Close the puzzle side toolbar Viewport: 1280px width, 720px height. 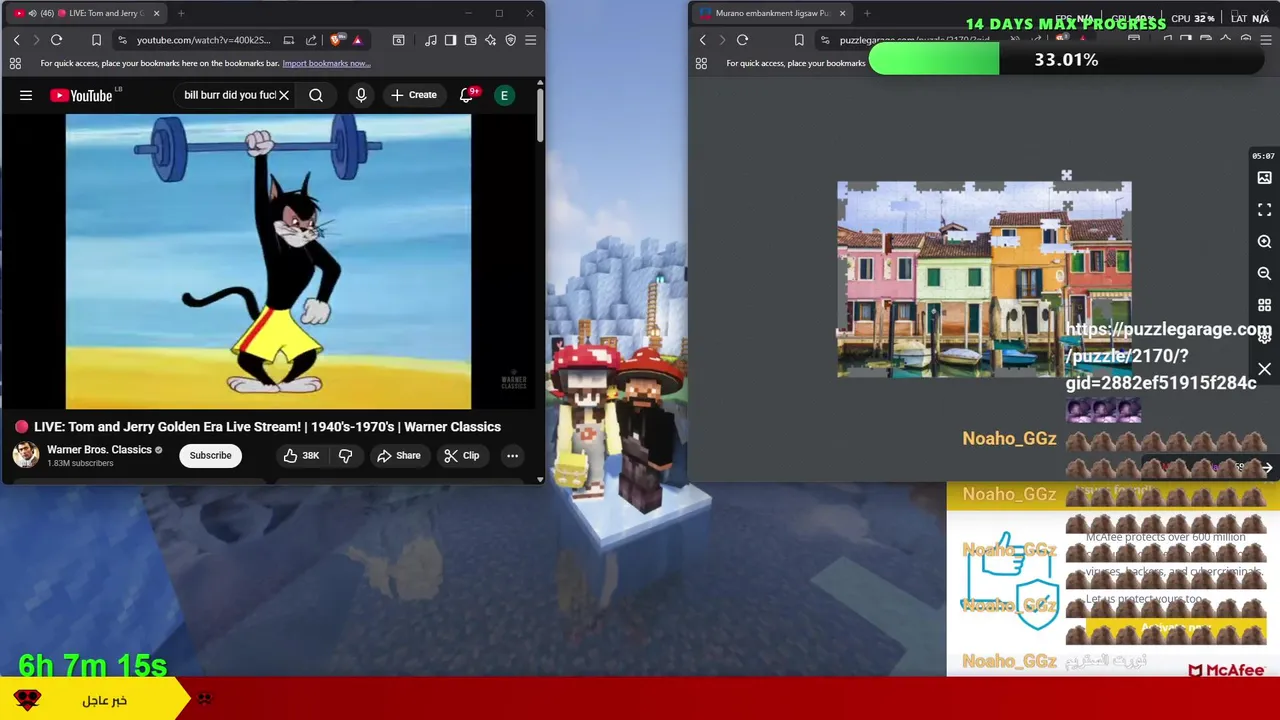coord(1264,370)
